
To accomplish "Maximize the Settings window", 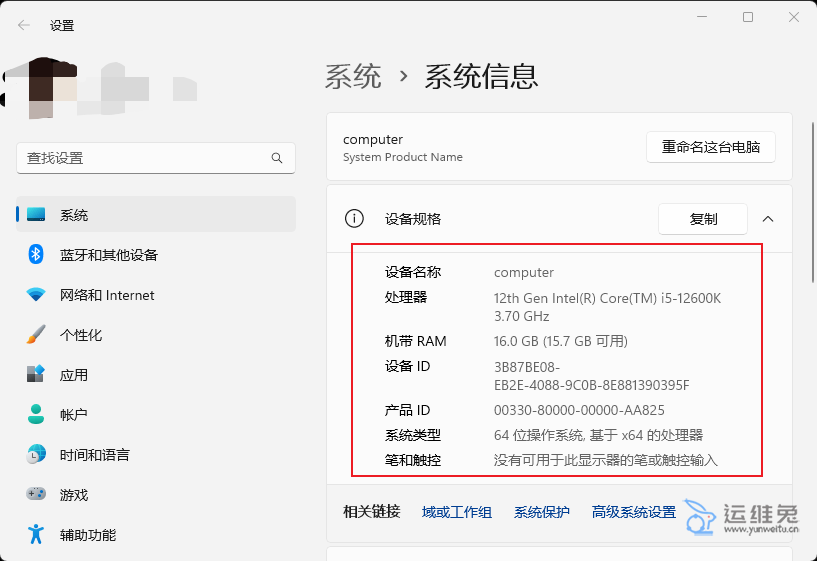I will pos(748,17).
